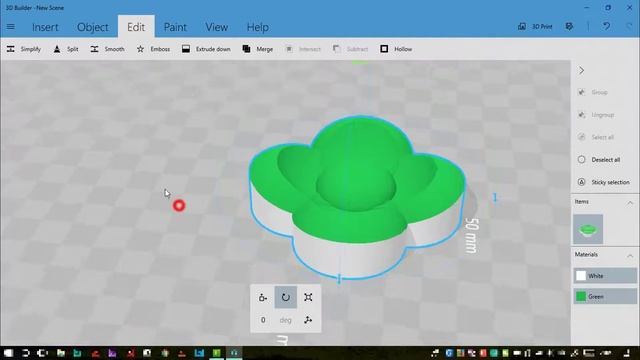Click the rotation degree input field
Viewport: 640px width, 360px height.
click(263, 320)
